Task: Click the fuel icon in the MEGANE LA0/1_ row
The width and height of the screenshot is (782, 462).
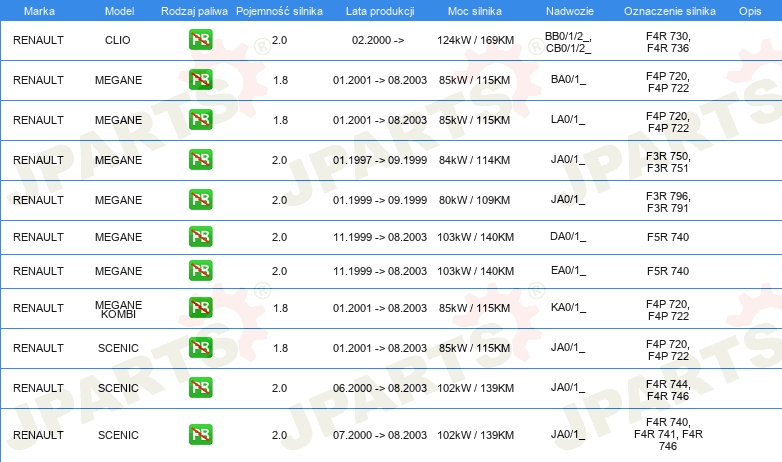Action: (200, 120)
